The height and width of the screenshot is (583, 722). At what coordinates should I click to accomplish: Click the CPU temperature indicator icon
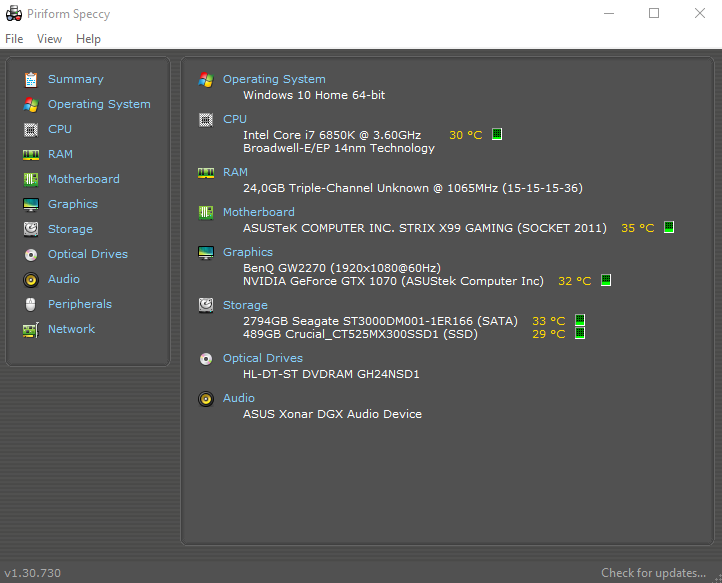coord(497,134)
